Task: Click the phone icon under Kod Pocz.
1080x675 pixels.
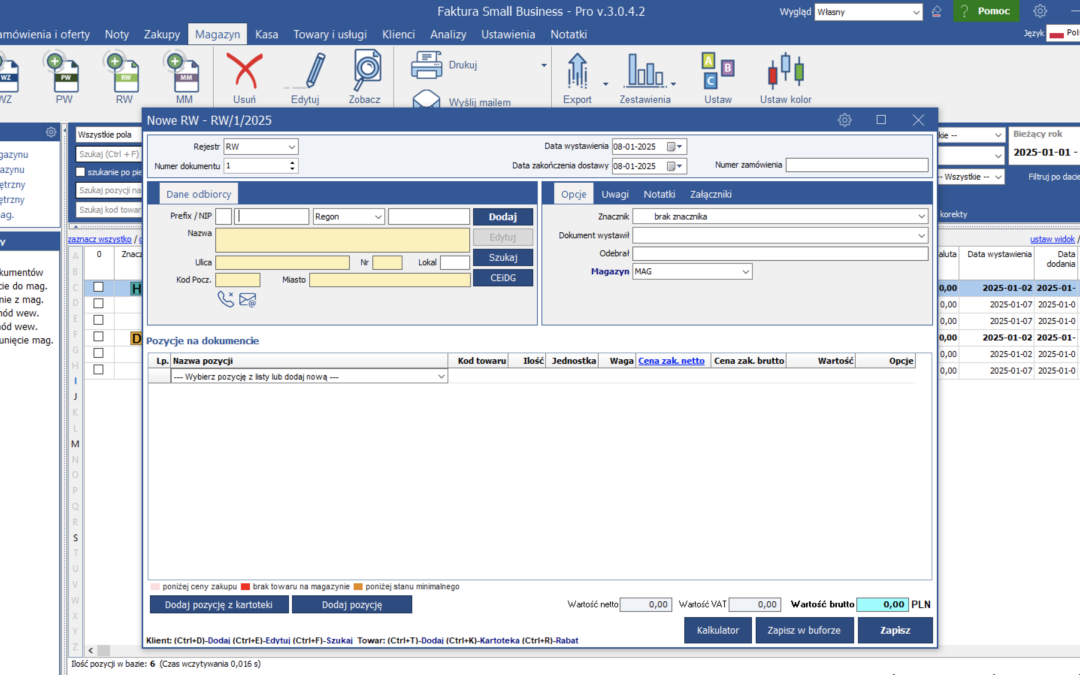Action: click(x=225, y=298)
